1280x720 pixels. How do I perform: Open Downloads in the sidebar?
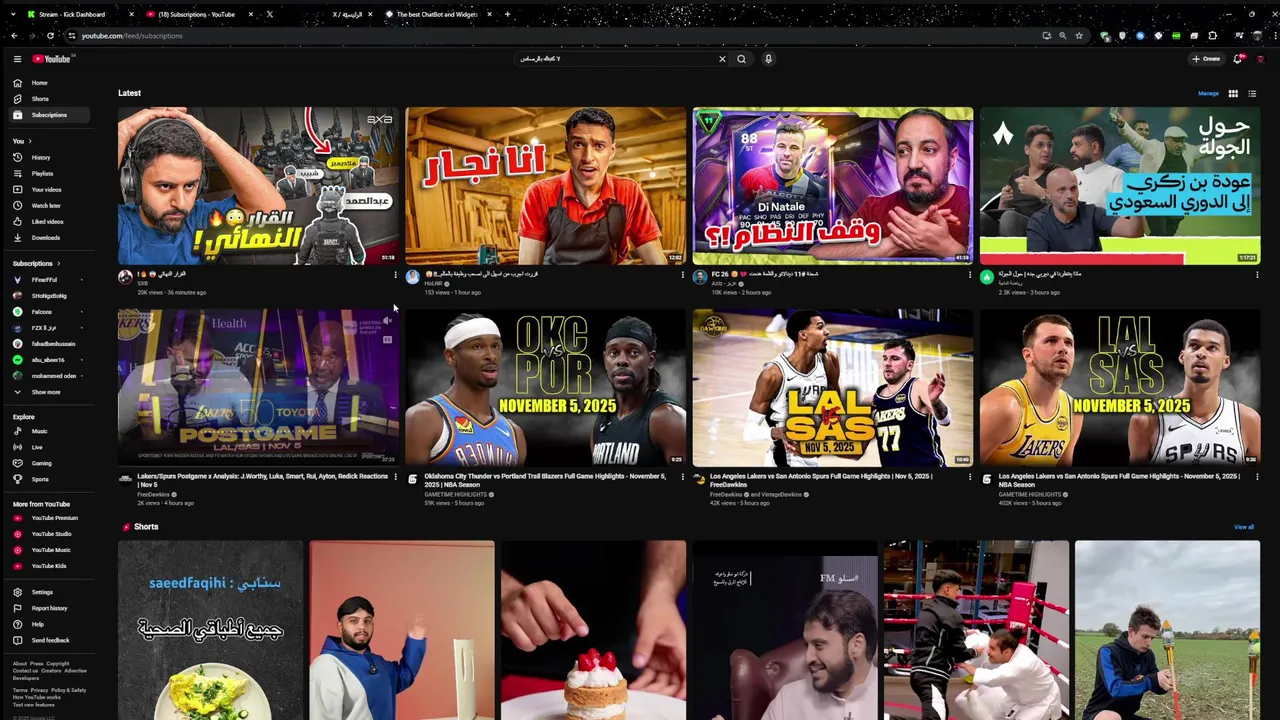(x=50, y=237)
